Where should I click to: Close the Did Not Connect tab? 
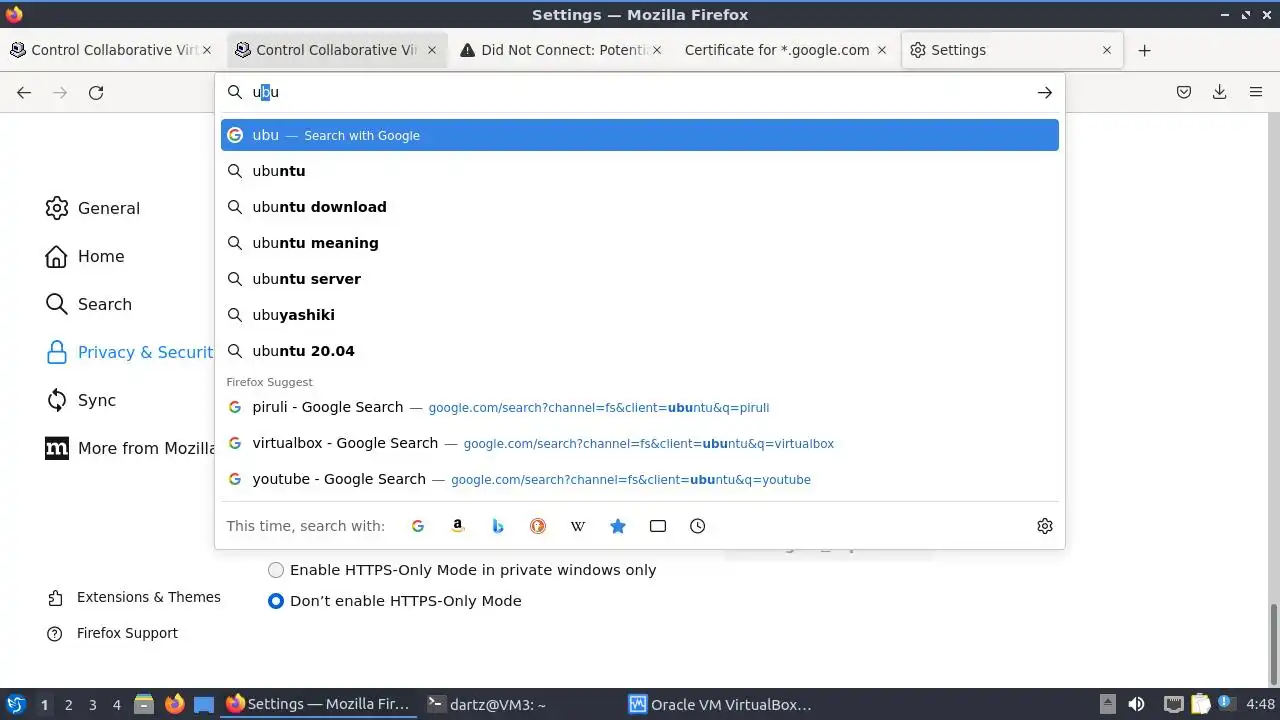[x=657, y=50]
